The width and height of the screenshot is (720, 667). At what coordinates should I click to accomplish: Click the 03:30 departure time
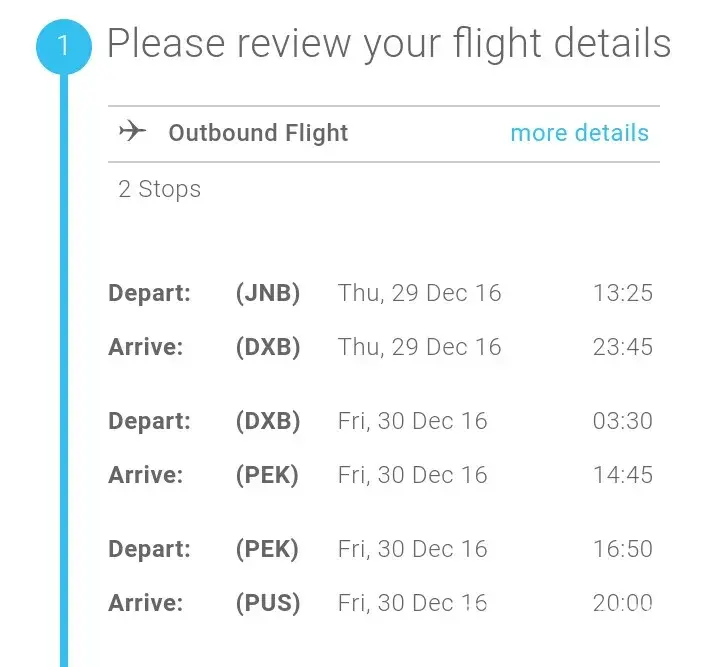point(622,421)
